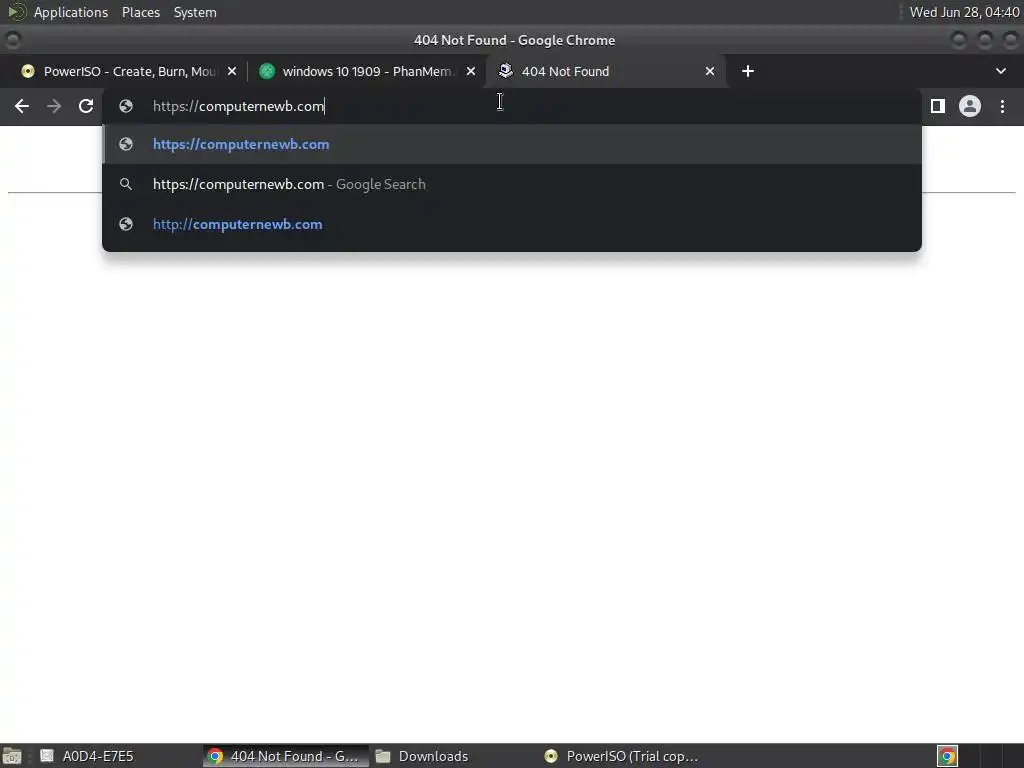
Task: Switch to PowerISO (Trial copy) taskbar window
Action: [x=622, y=756]
